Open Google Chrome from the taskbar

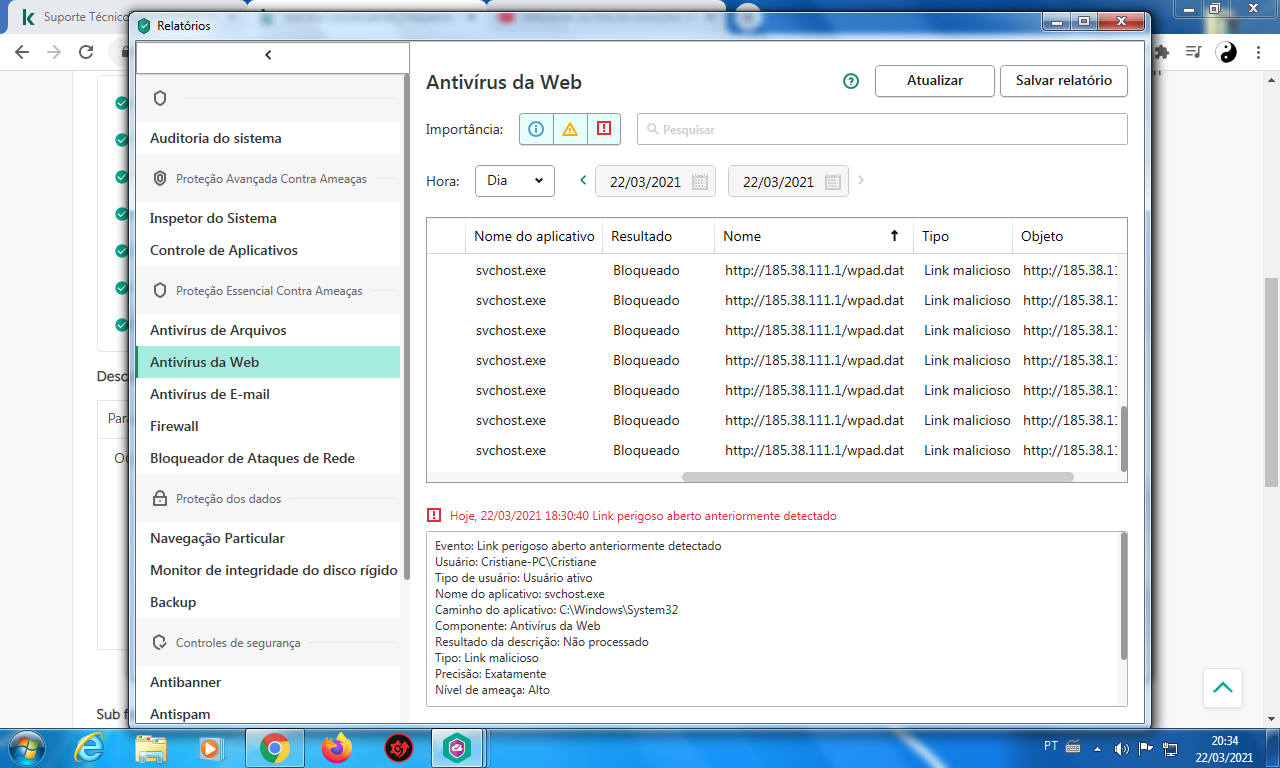point(275,747)
